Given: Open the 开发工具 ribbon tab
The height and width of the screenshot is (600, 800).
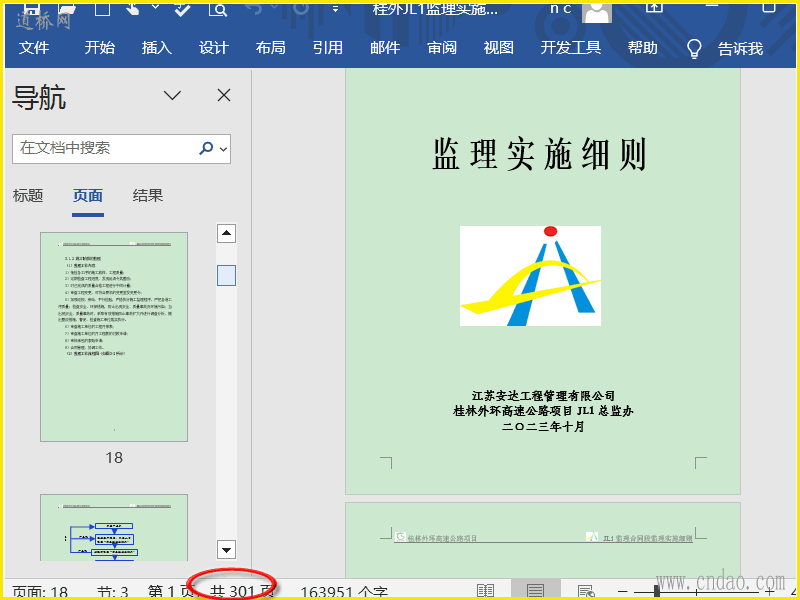Looking at the screenshot, I should 571,48.
